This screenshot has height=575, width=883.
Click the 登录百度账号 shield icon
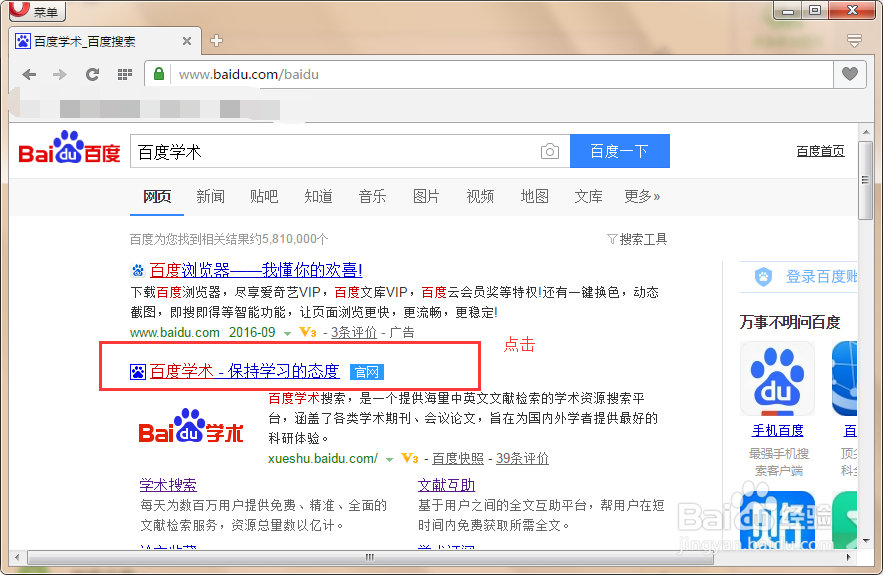click(763, 277)
